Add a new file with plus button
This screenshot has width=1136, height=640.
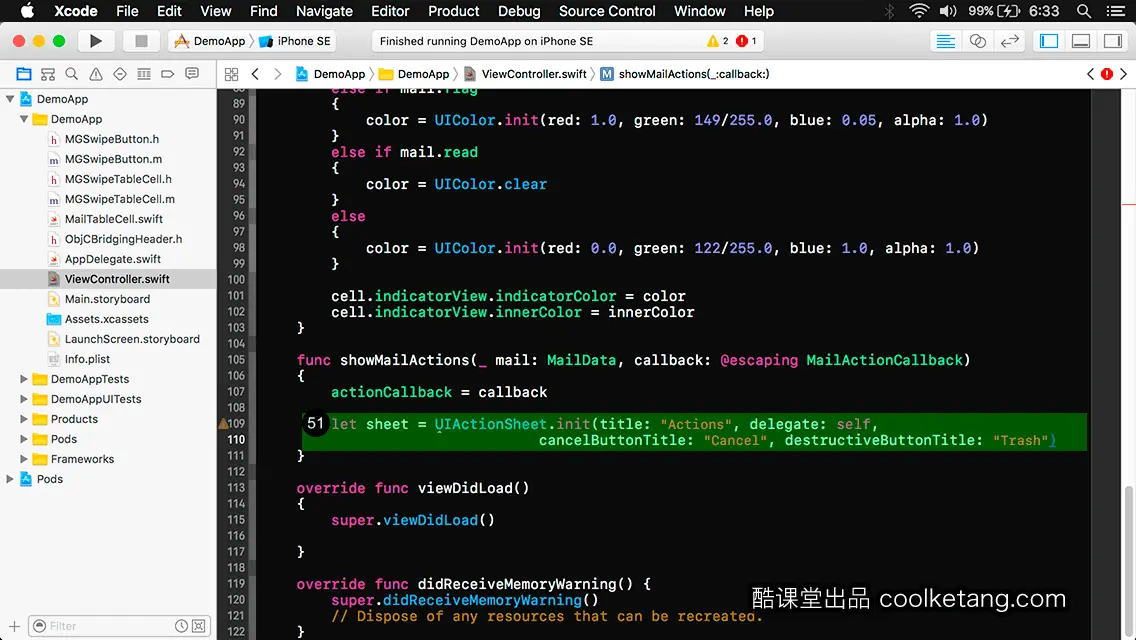[14, 626]
